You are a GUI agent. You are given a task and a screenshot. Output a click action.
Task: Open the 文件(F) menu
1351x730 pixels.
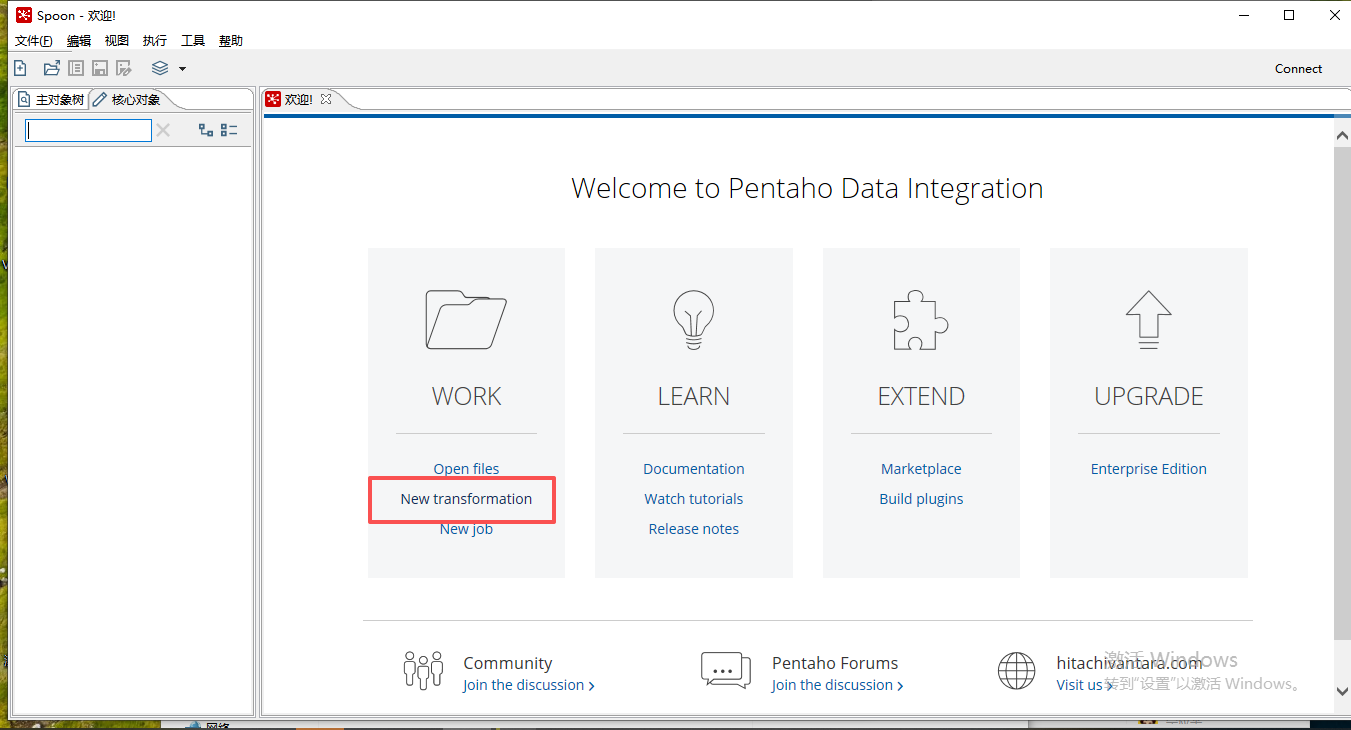pyautogui.click(x=33, y=41)
